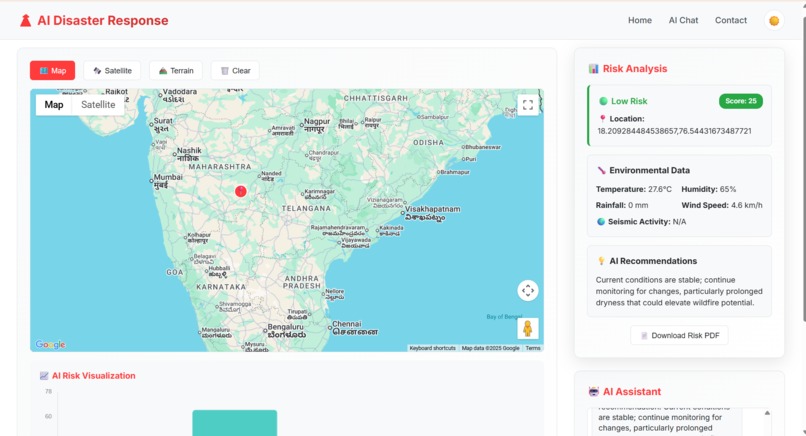
Task: Click the Location pin icon
Action: 602,119
